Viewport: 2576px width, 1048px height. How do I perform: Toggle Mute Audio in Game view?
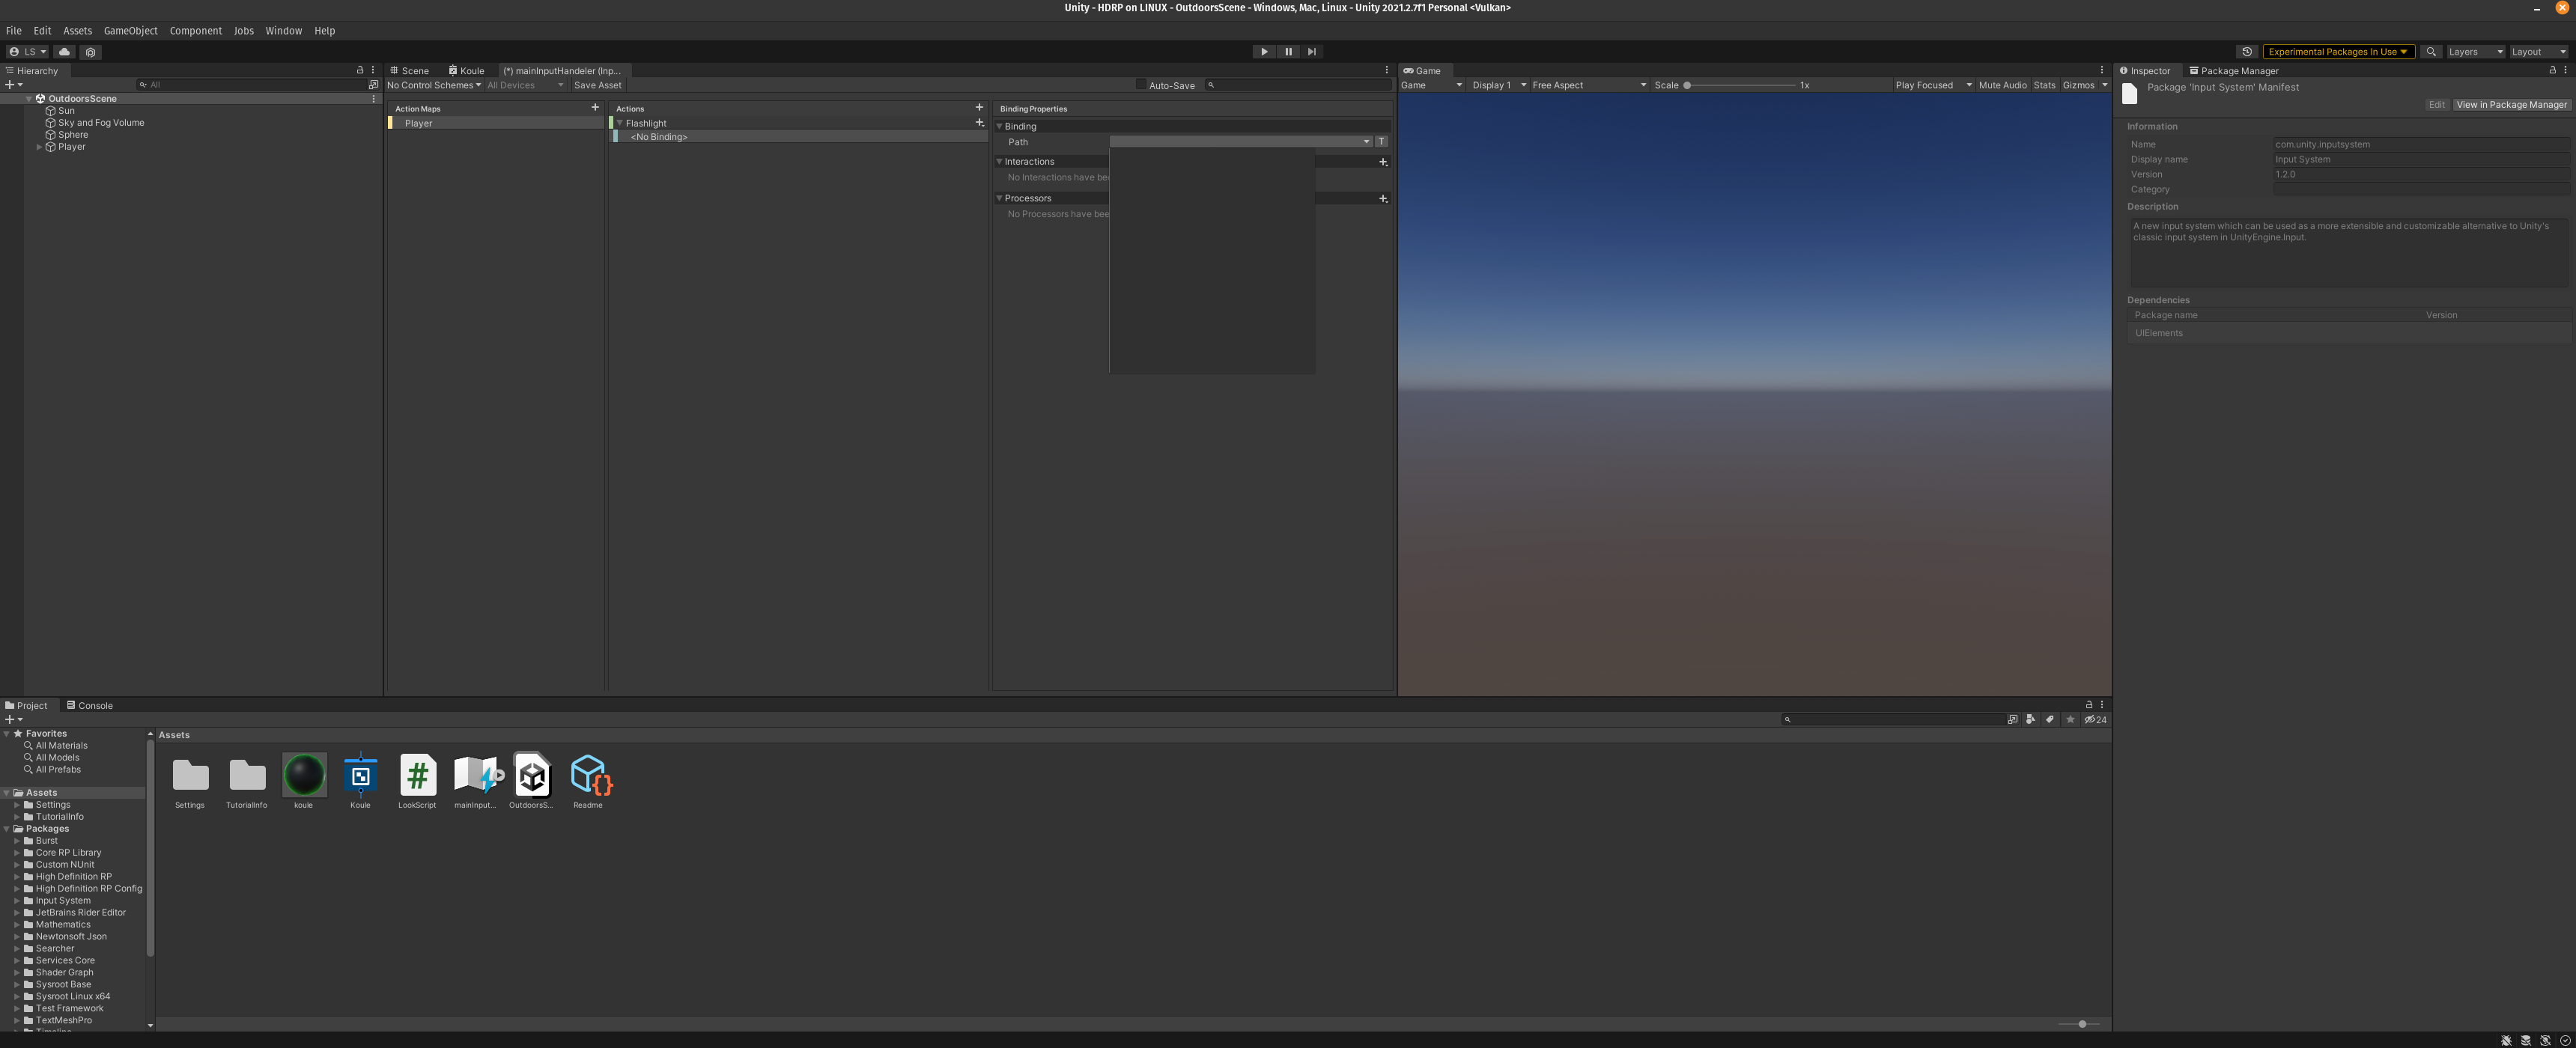pyautogui.click(x=2002, y=85)
